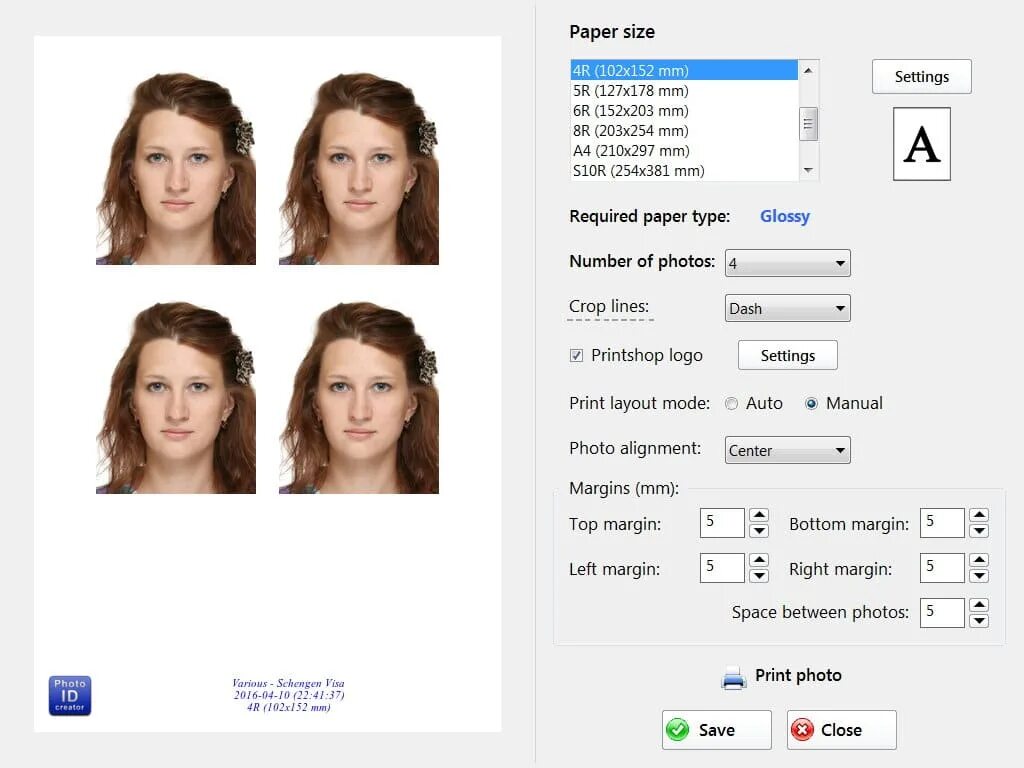
Task: Click the printer icon beside Print photo
Action: (733, 677)
